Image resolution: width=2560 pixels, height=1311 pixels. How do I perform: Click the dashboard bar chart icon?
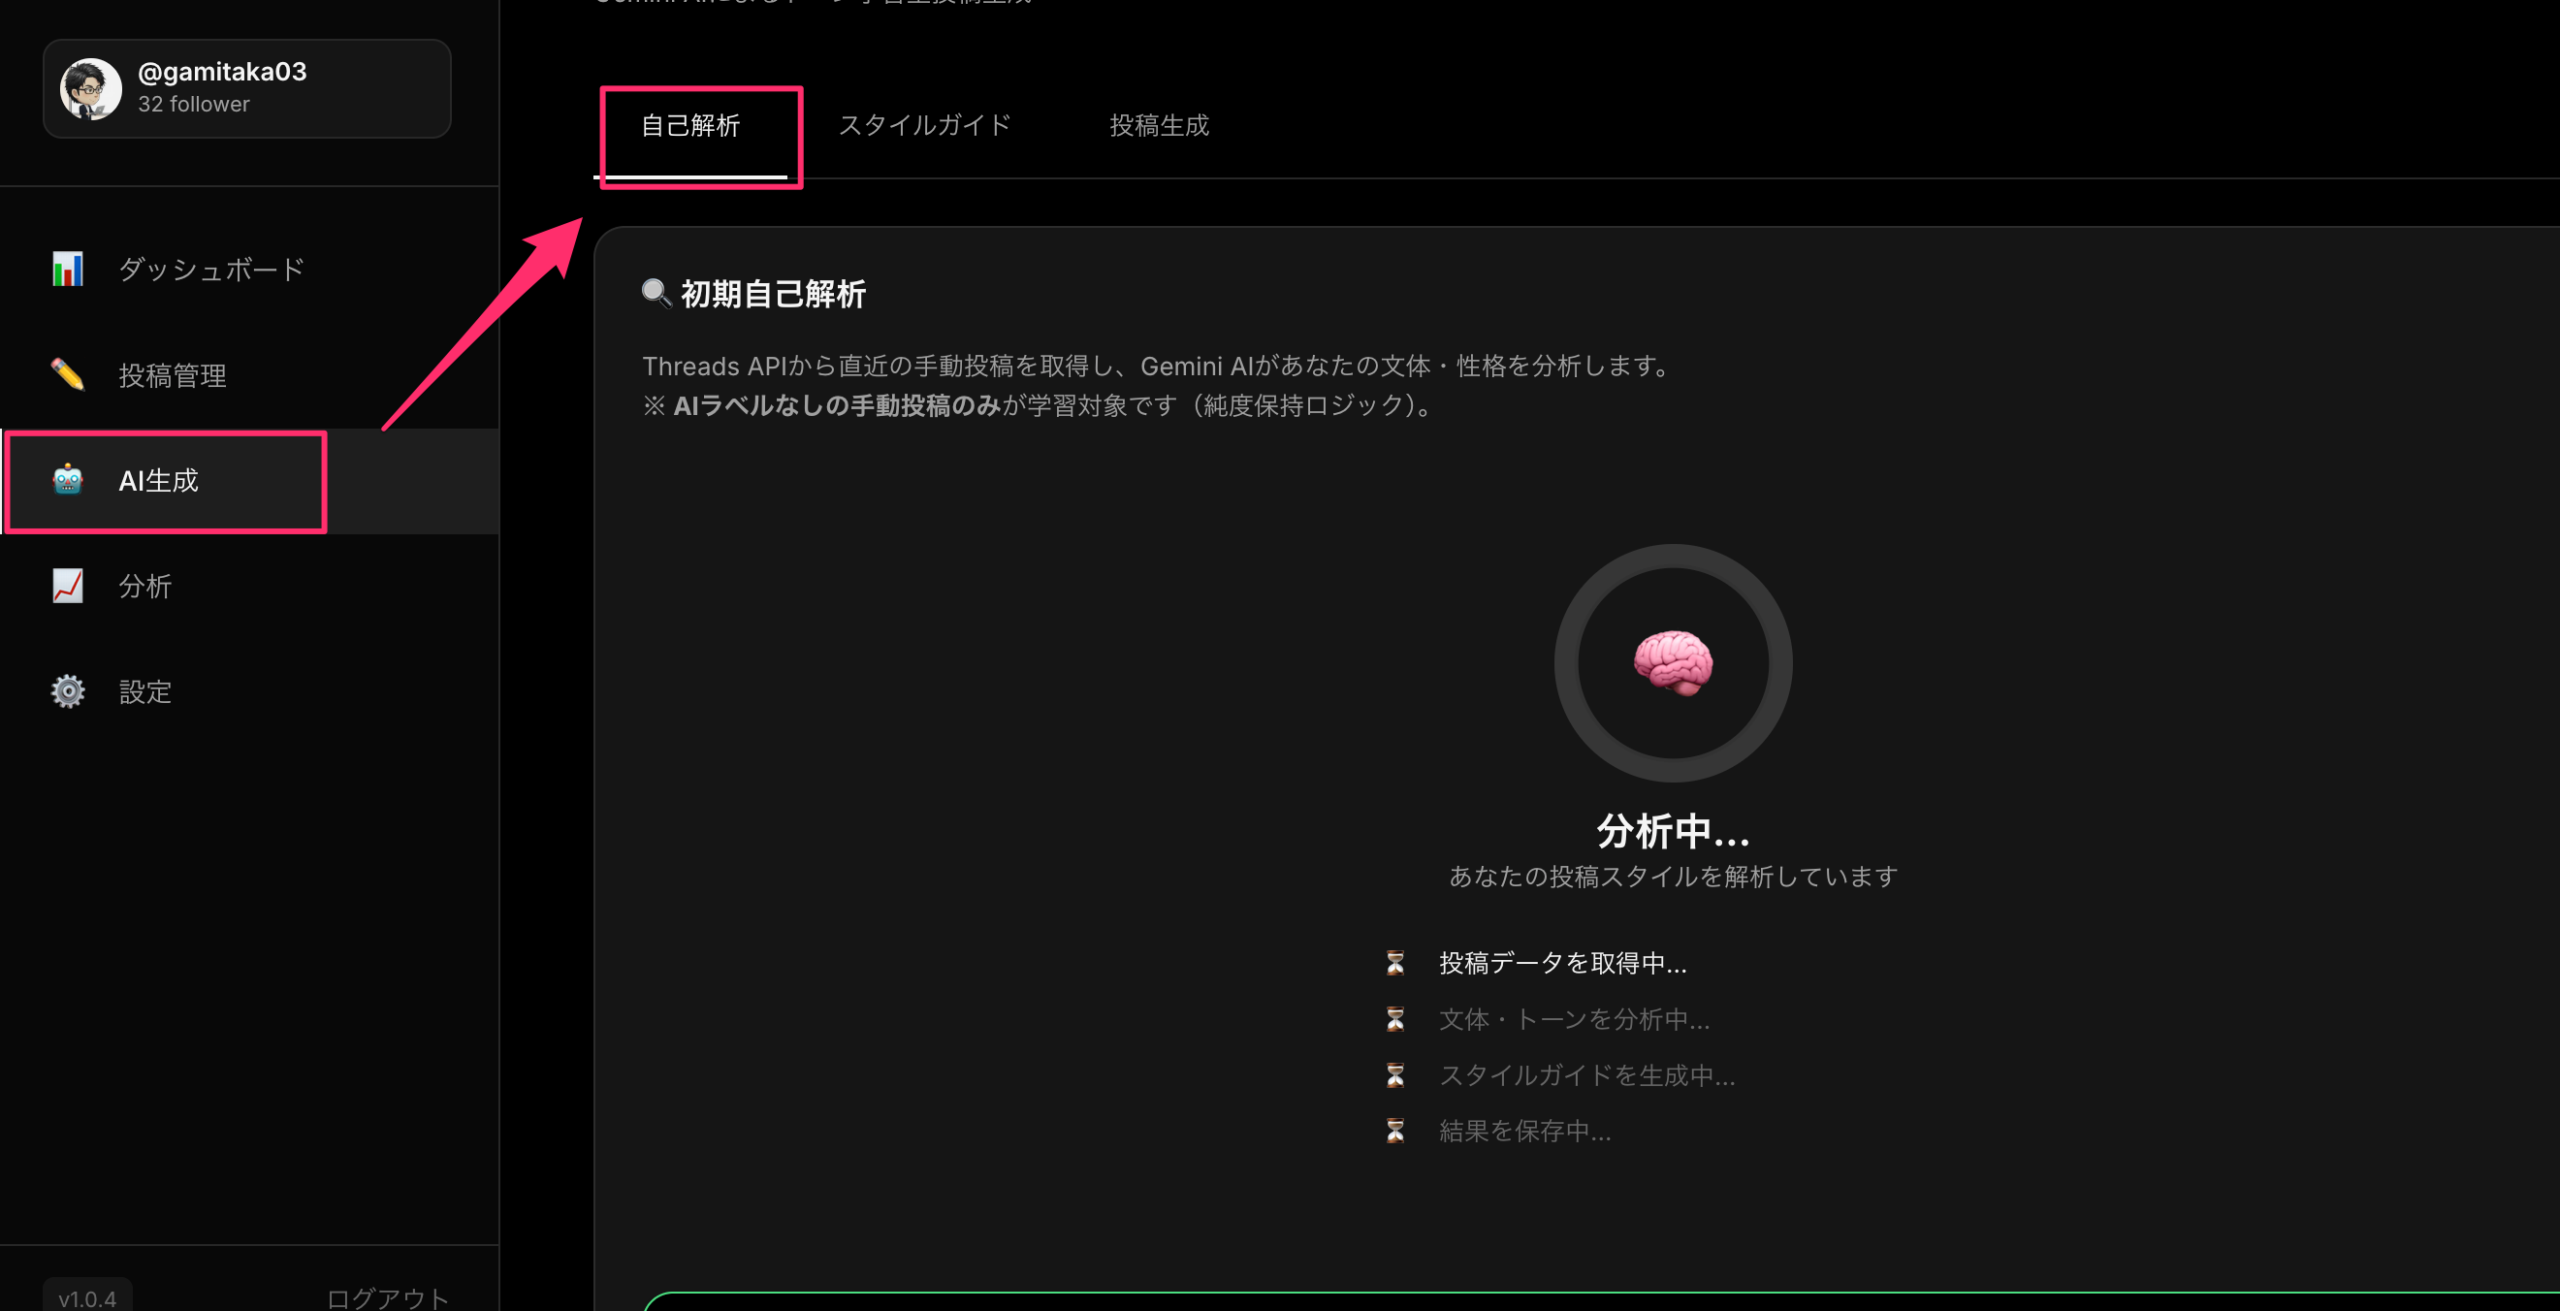coord(67,269)
